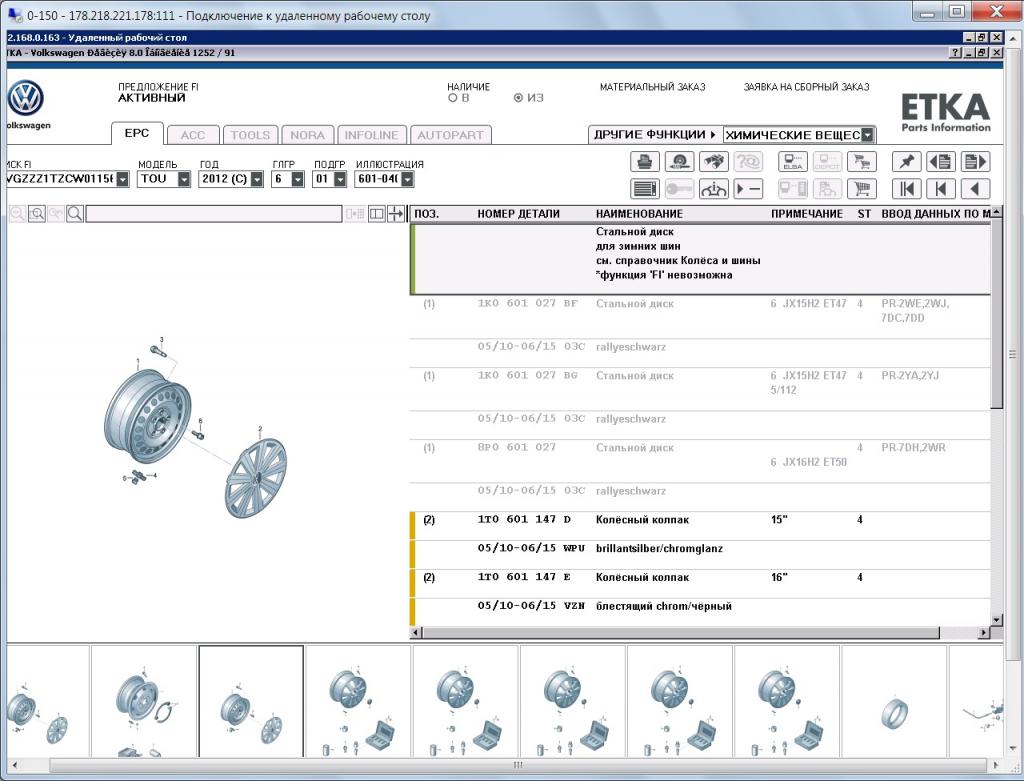Image resolution: width=1024 pixels, height=781 pixels.
Task: Click the МАТЕРИАЛЬНЫЙ ЗАКАЗ label
Action: click(652, 87)
